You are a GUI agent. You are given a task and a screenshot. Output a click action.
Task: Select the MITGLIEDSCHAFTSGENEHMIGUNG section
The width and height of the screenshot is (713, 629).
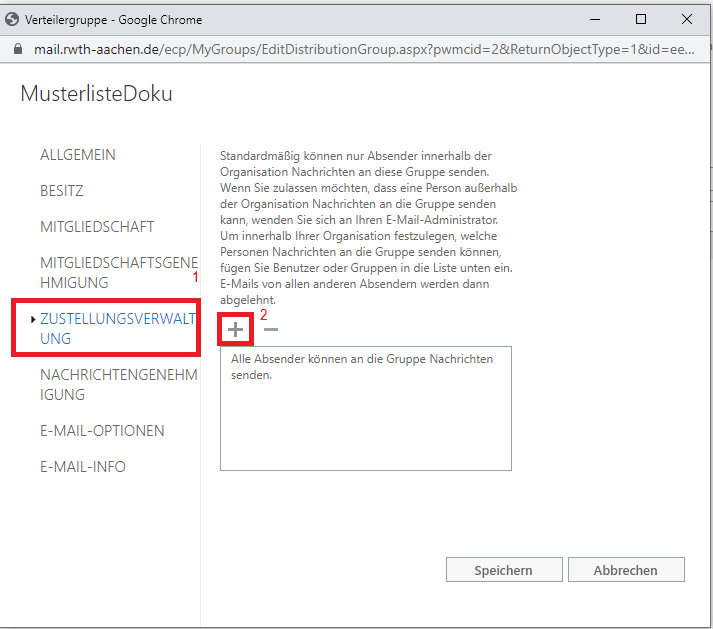point(118,273)
